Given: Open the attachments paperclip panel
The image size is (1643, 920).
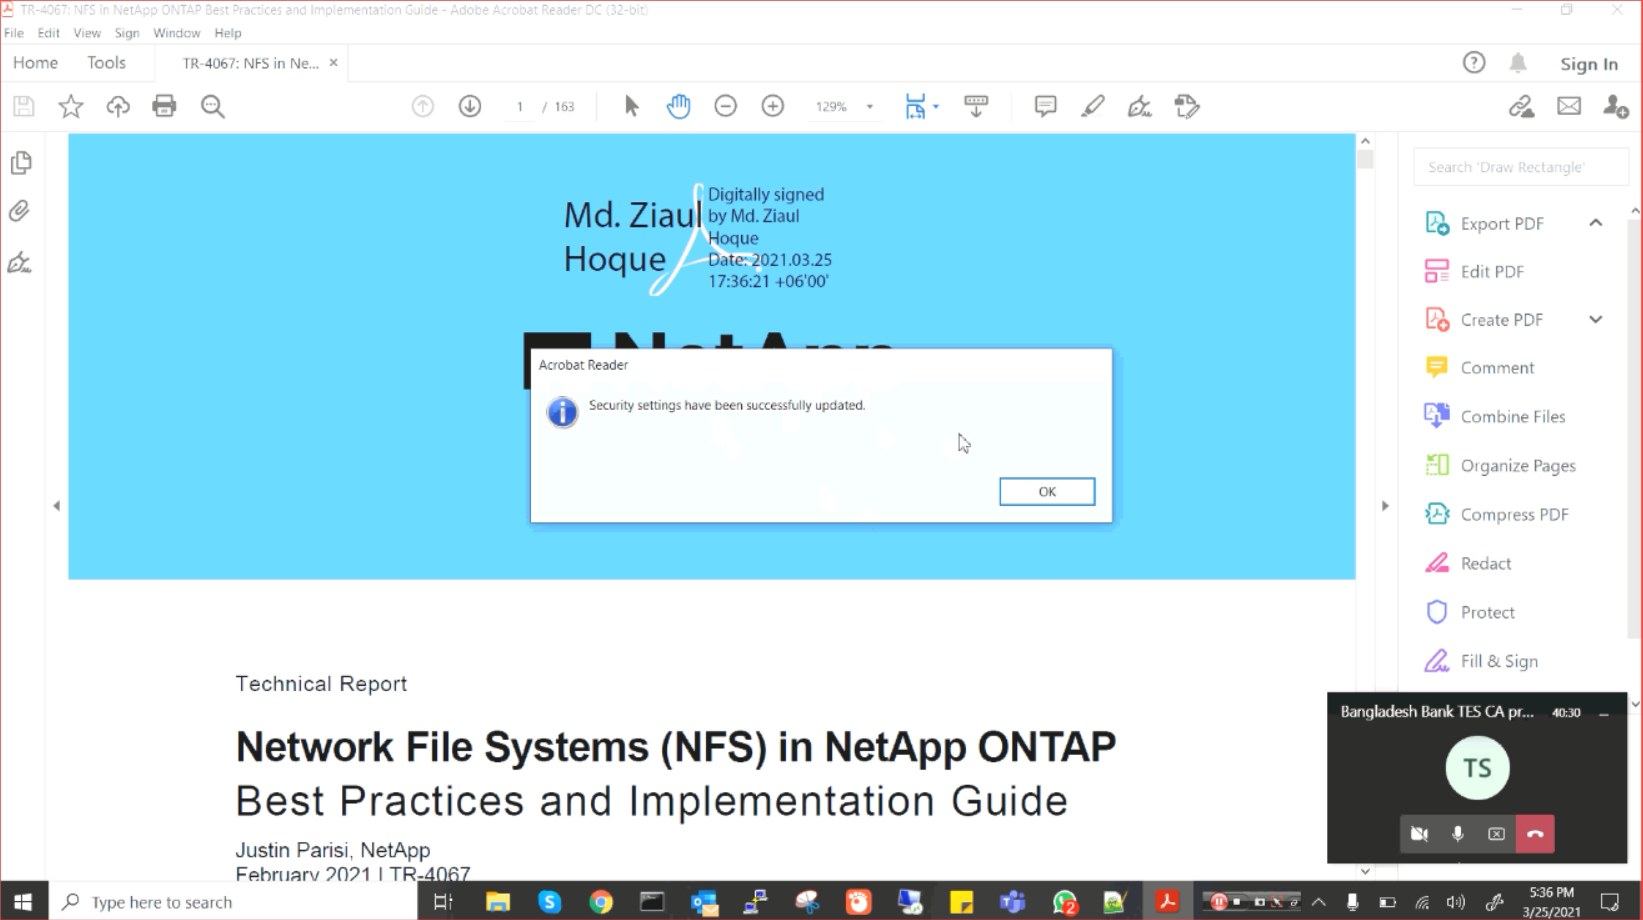Looking at the screenshot, I should point(20,211).
